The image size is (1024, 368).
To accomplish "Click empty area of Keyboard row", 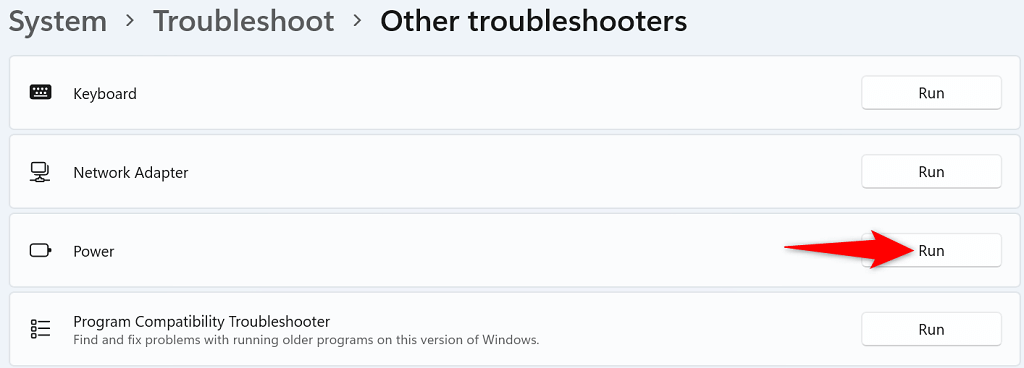I will (x=496, y=93).
